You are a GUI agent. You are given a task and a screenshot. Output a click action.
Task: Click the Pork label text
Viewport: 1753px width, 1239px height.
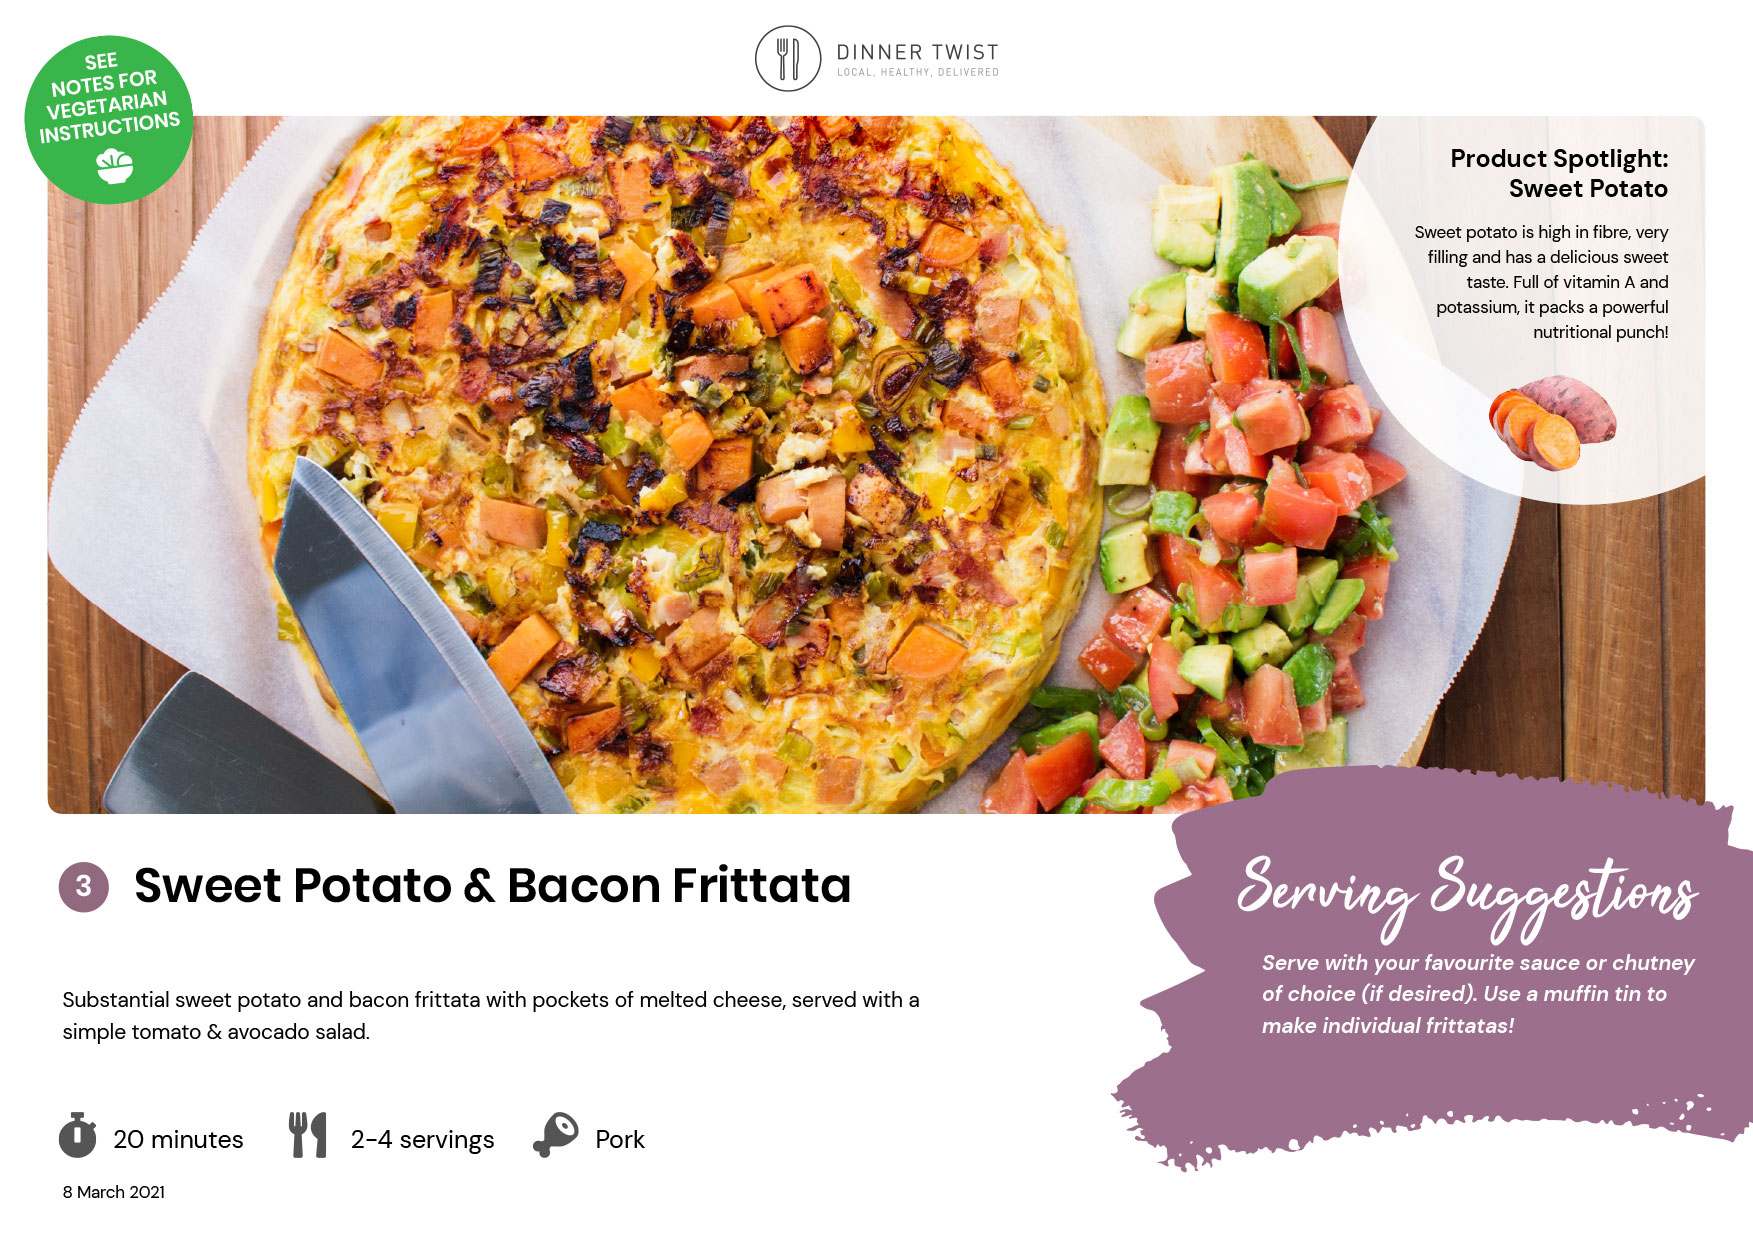(x=620, y=1139)
